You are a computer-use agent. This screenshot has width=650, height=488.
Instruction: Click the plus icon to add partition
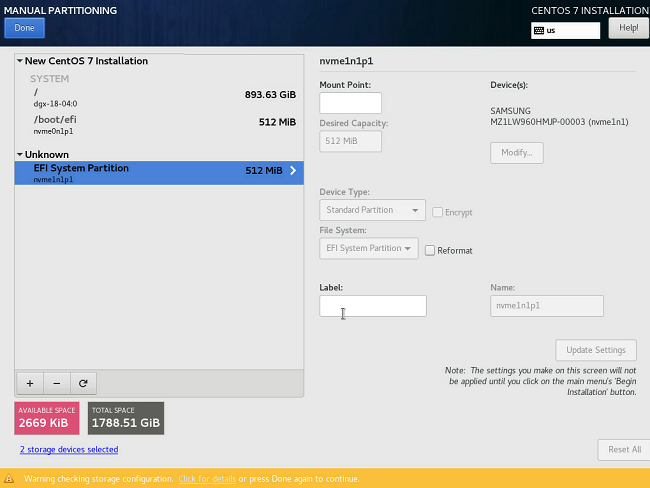[x=29, y=383]
